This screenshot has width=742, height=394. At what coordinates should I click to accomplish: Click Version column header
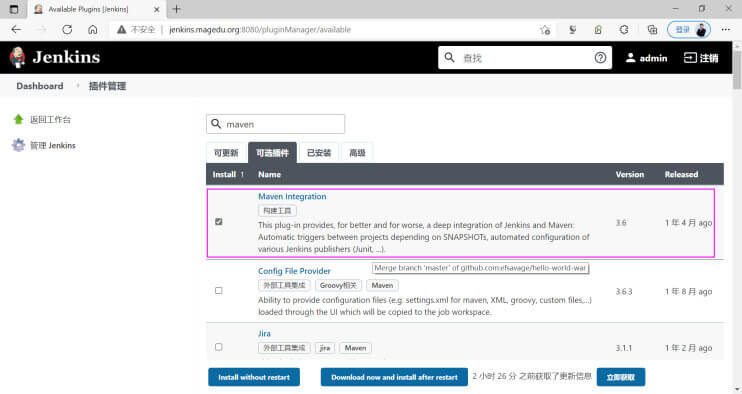(629, 175)
